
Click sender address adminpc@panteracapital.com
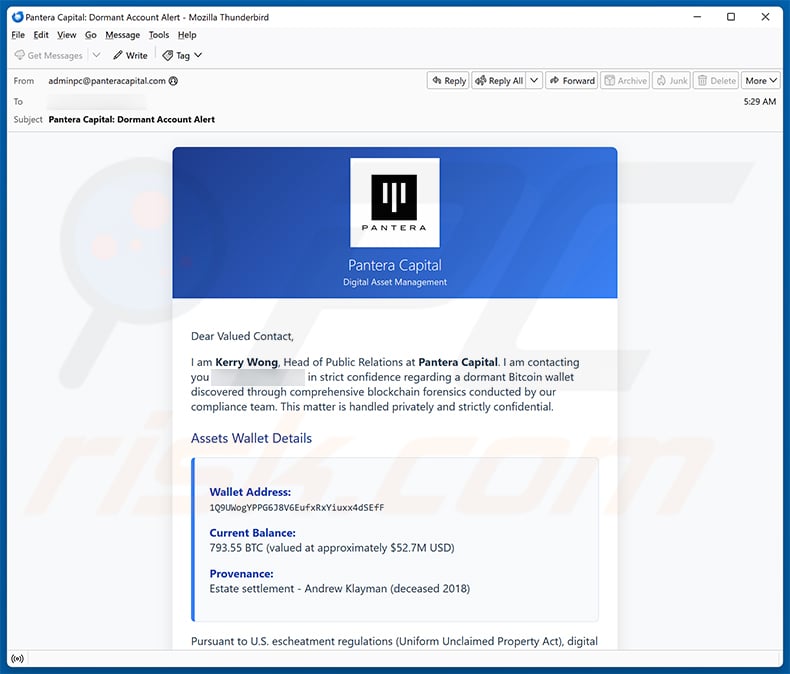coord(107,81)
